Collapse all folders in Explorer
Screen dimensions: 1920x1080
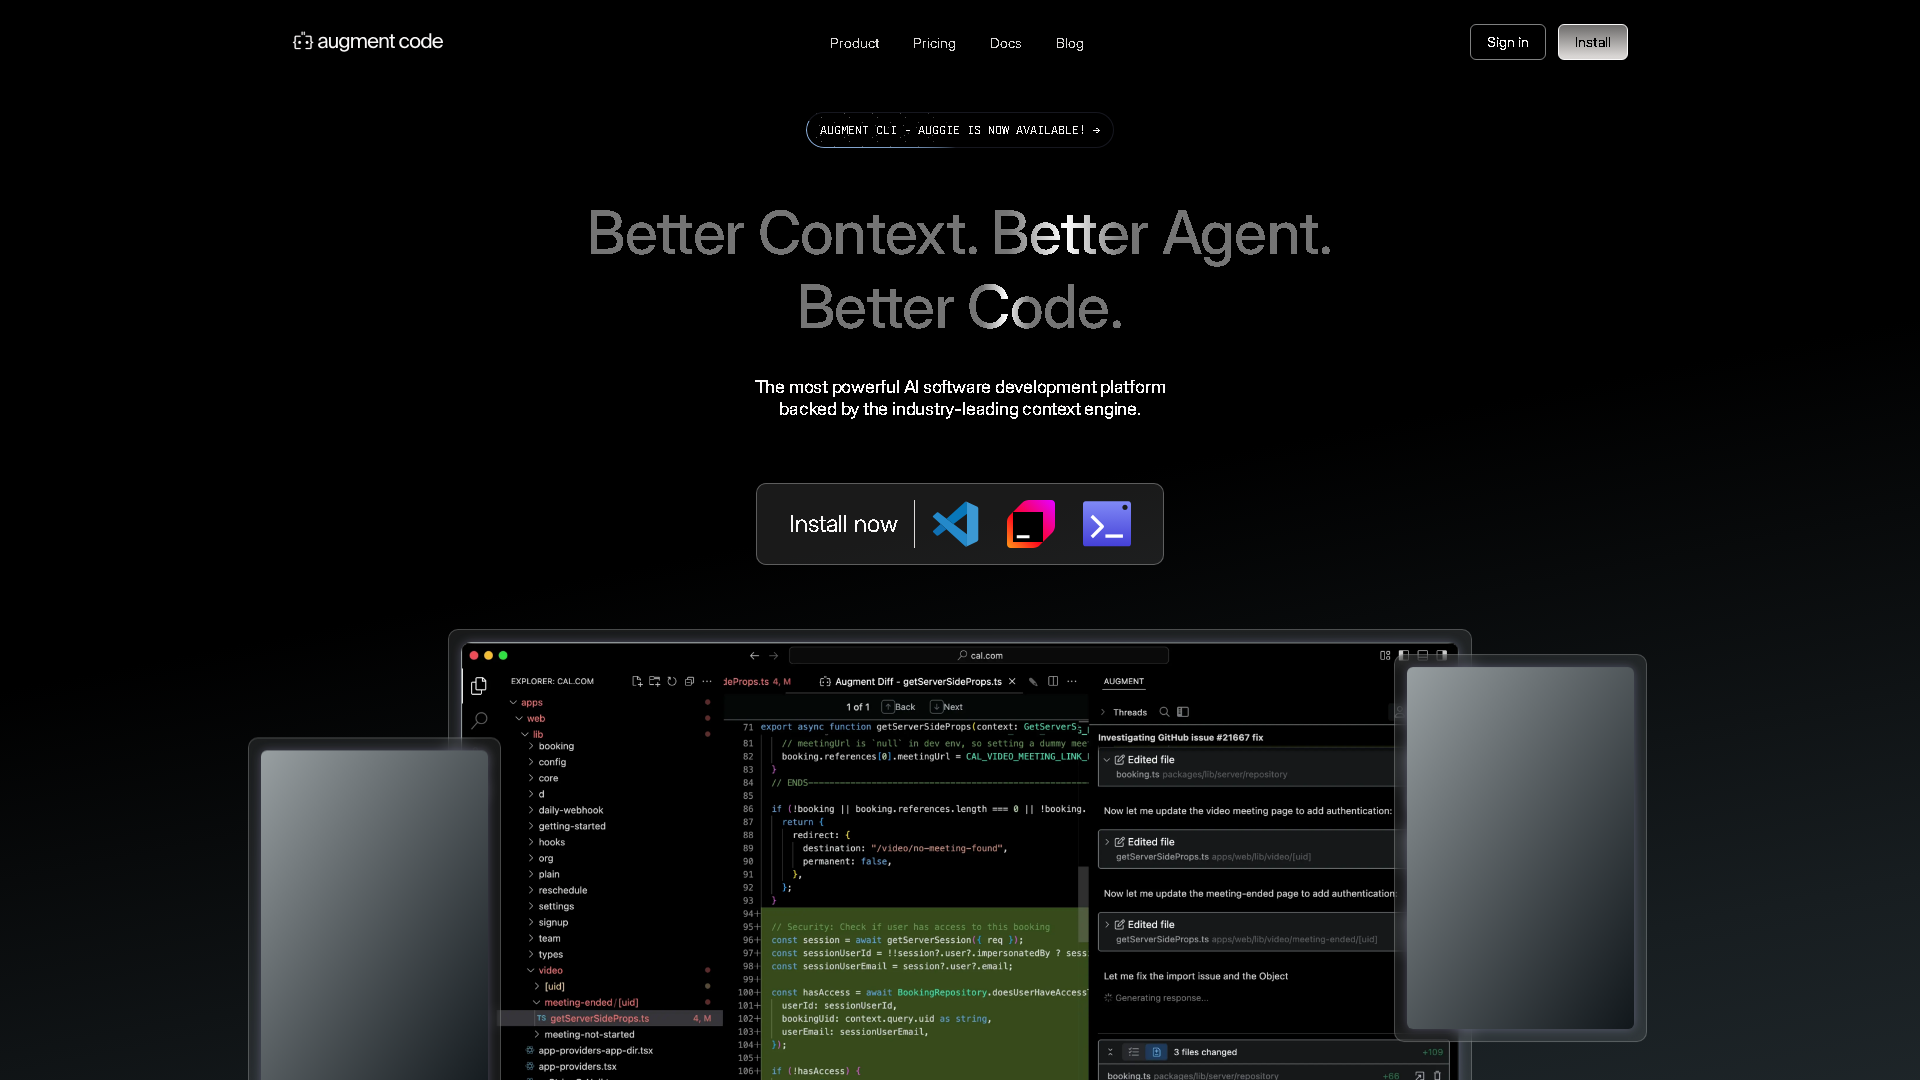689,681
